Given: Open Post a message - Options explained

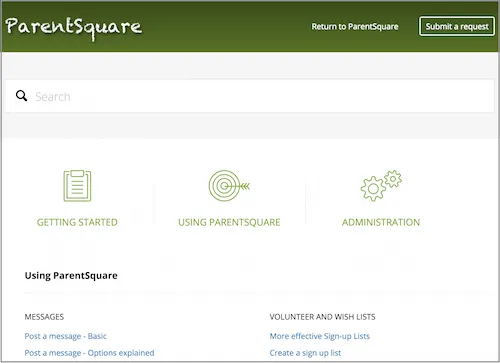Looking at the screenshot, I should click(x=89, y=353).
